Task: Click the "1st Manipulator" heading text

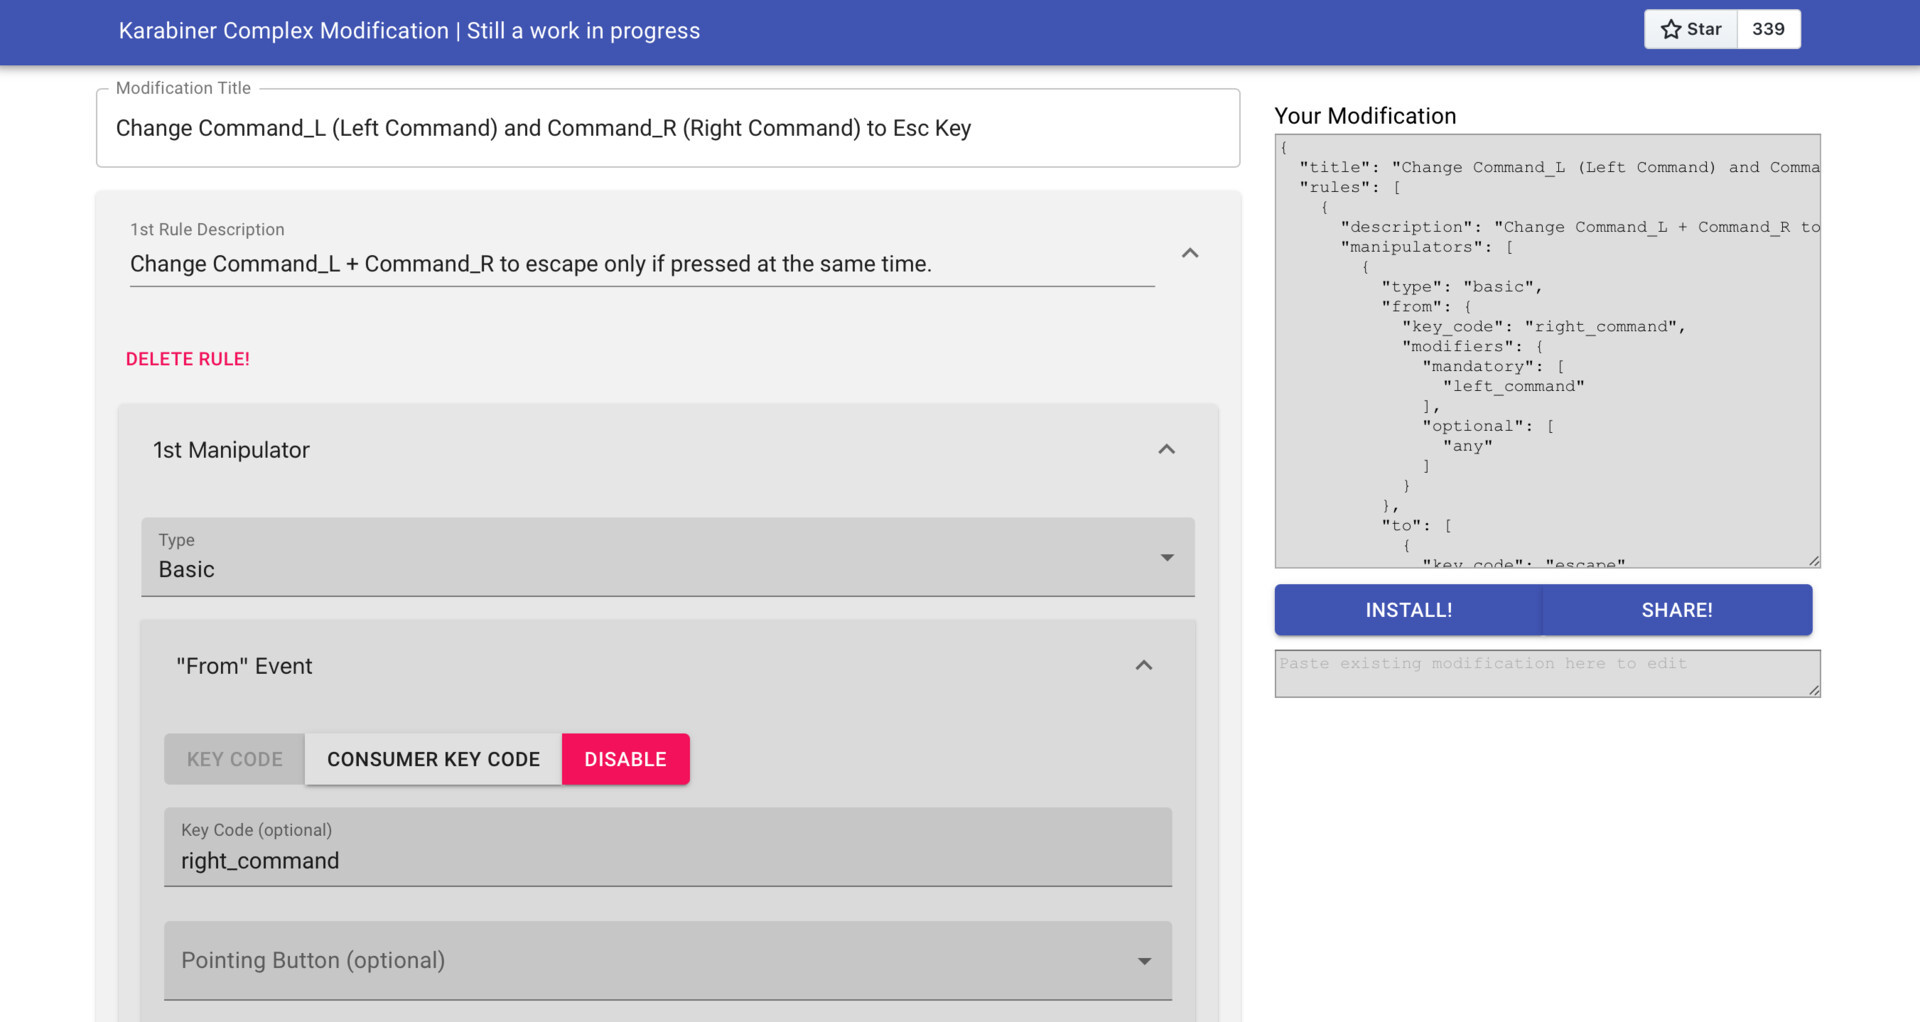Action: tap(231, 450)
